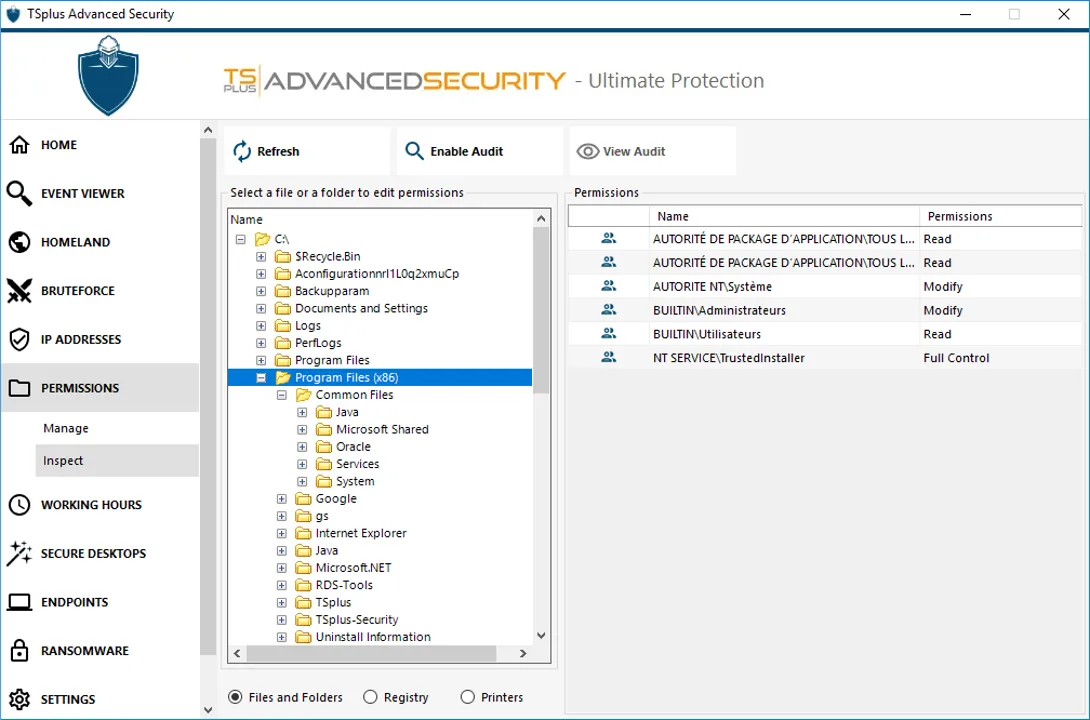Click the RDS-Tools folder icon
This screenshot has height=720, width=1090.
click(303, 585)
